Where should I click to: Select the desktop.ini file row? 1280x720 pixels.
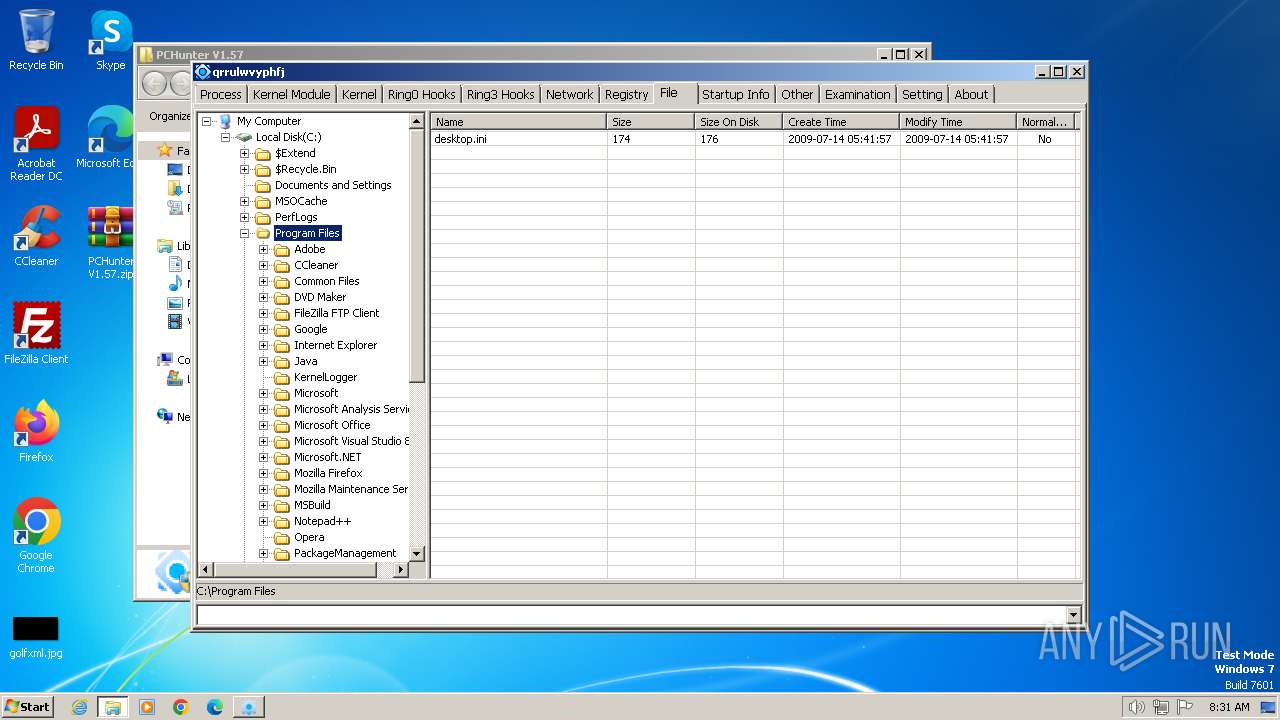pyautogui.click(x=754, y=139)
